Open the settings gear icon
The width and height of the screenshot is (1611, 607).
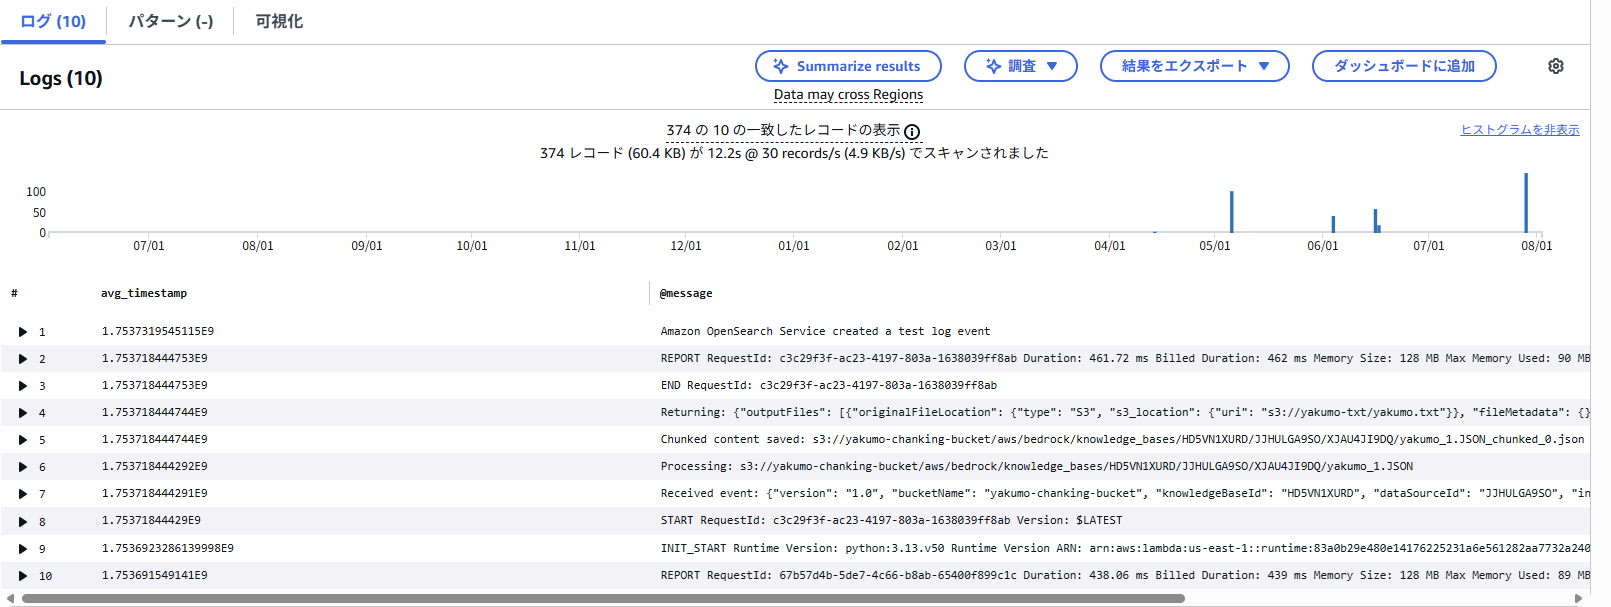(x=1556, y=66)
